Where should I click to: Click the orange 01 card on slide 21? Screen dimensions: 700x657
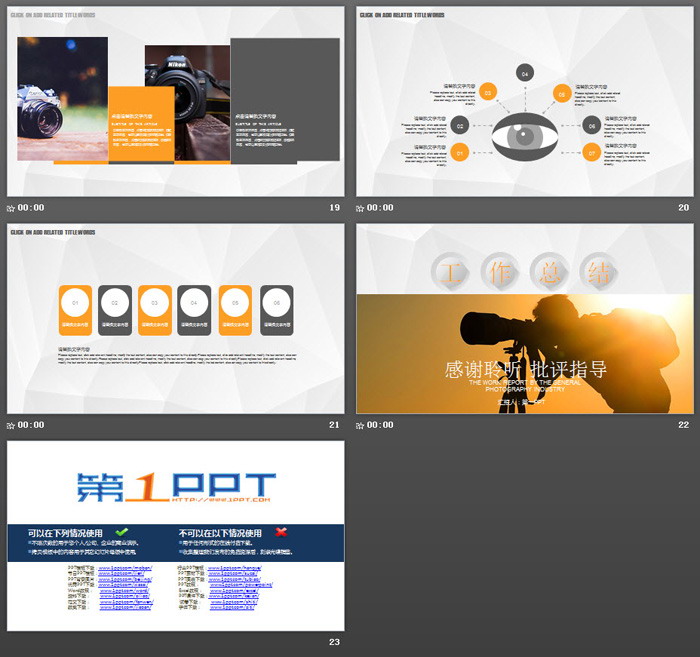(x=76, y=310)
